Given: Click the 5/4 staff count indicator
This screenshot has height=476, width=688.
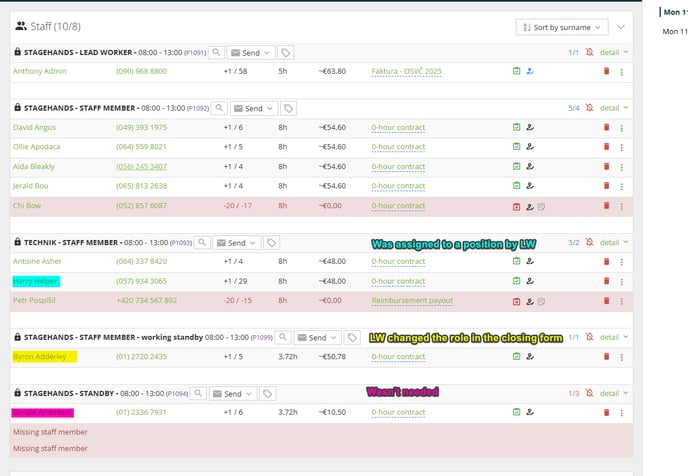Looking at the screenshot, I should (x=573, y=108).
